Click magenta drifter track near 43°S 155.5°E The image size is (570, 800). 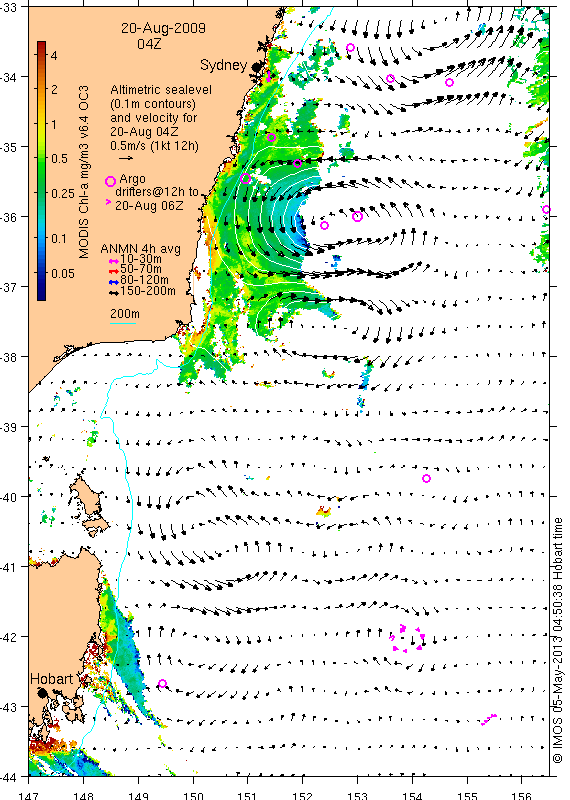point(489,719)
